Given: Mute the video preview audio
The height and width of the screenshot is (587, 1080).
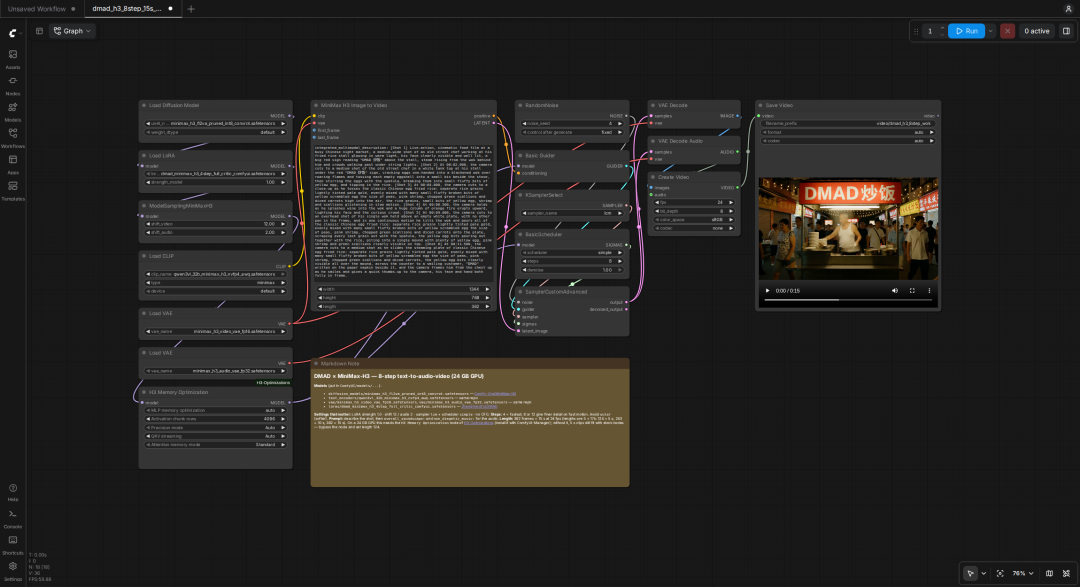Looking at the screenshot, I should tap(895, 291).
